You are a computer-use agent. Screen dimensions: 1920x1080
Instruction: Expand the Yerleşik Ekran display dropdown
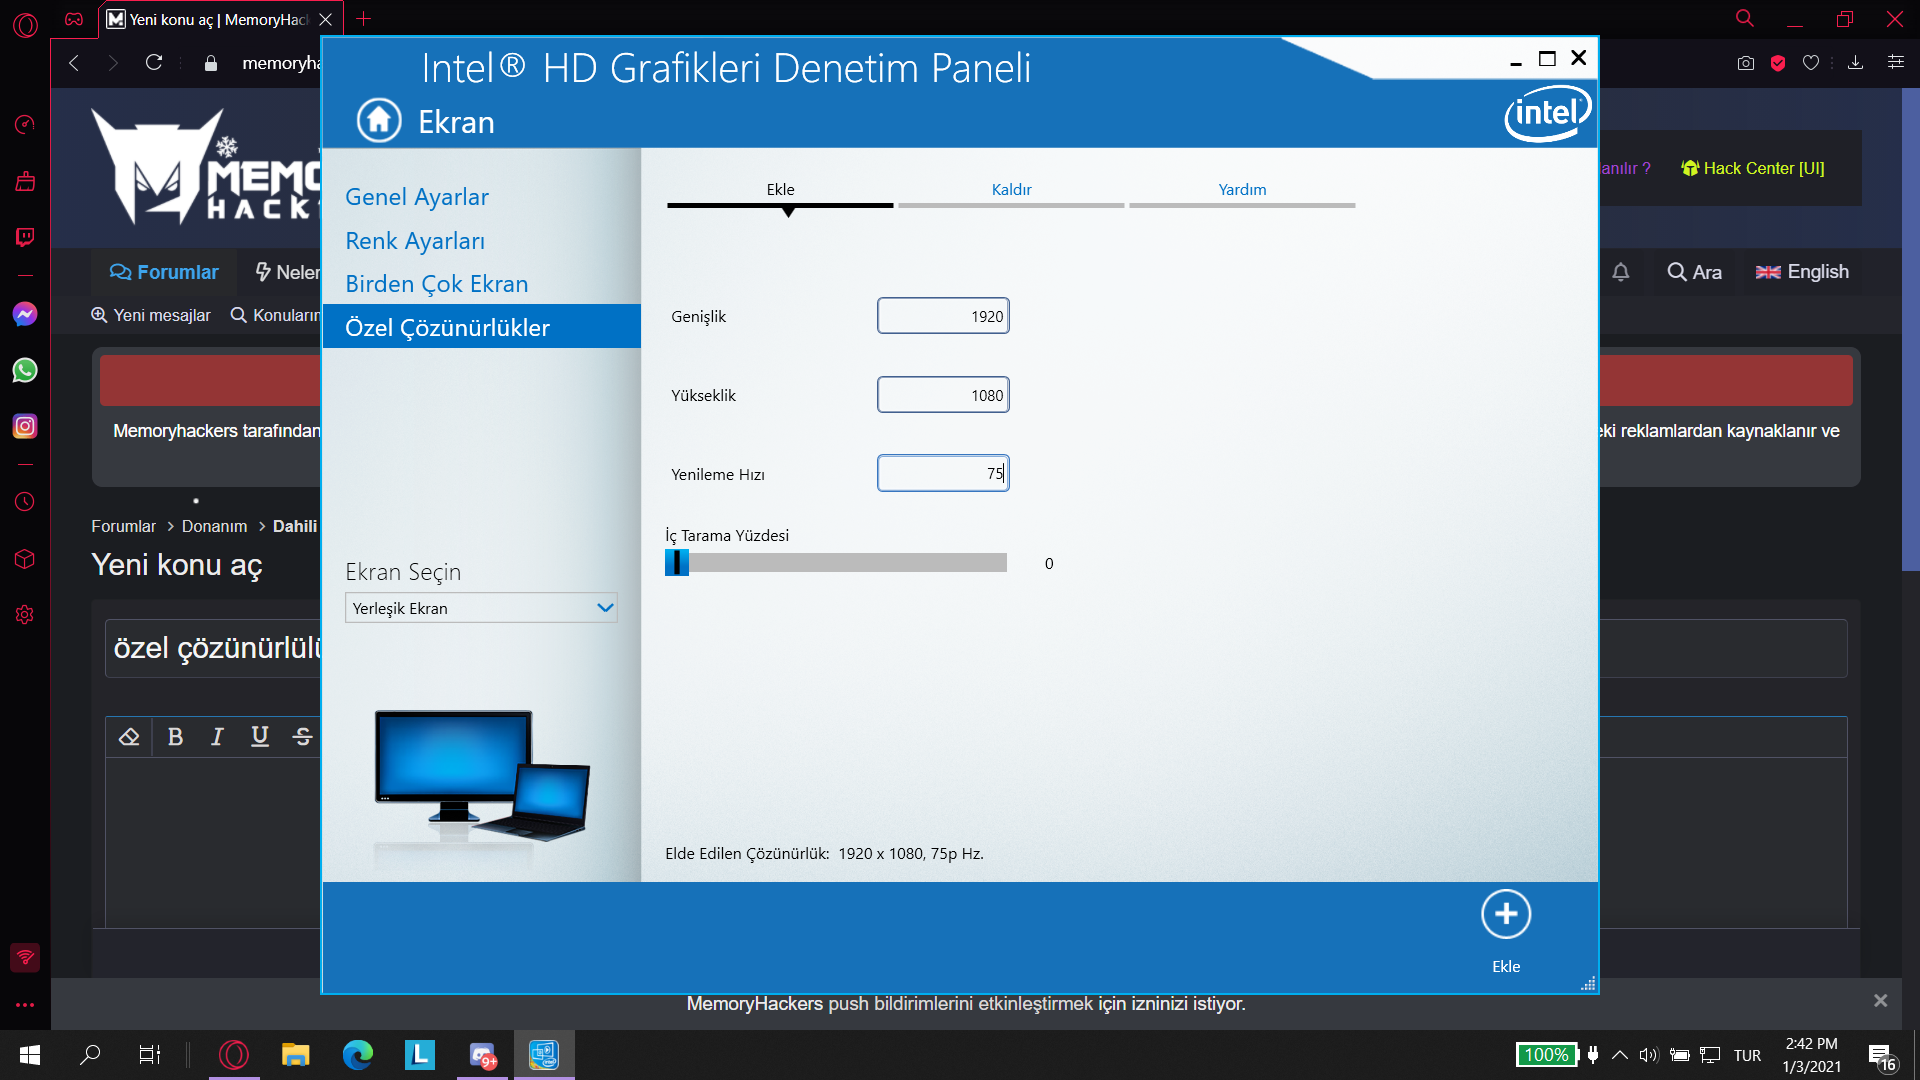(481, 608)
